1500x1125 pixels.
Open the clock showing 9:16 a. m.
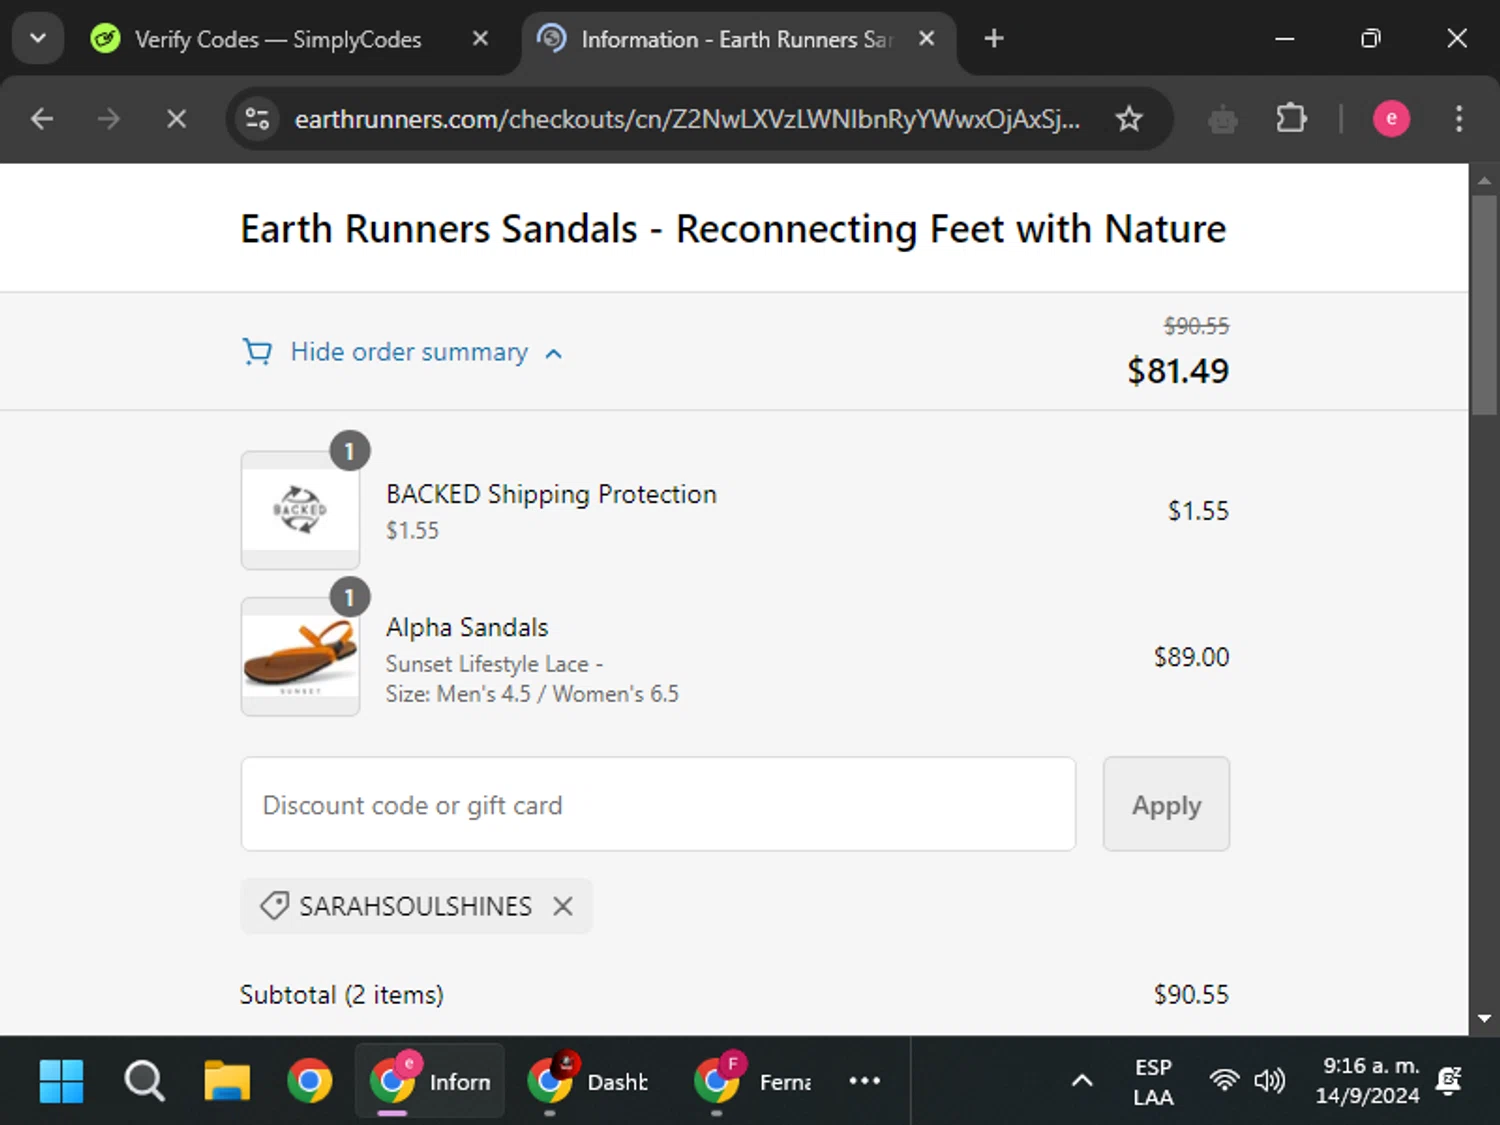pyautogui.click(x=1367, y=1081)
